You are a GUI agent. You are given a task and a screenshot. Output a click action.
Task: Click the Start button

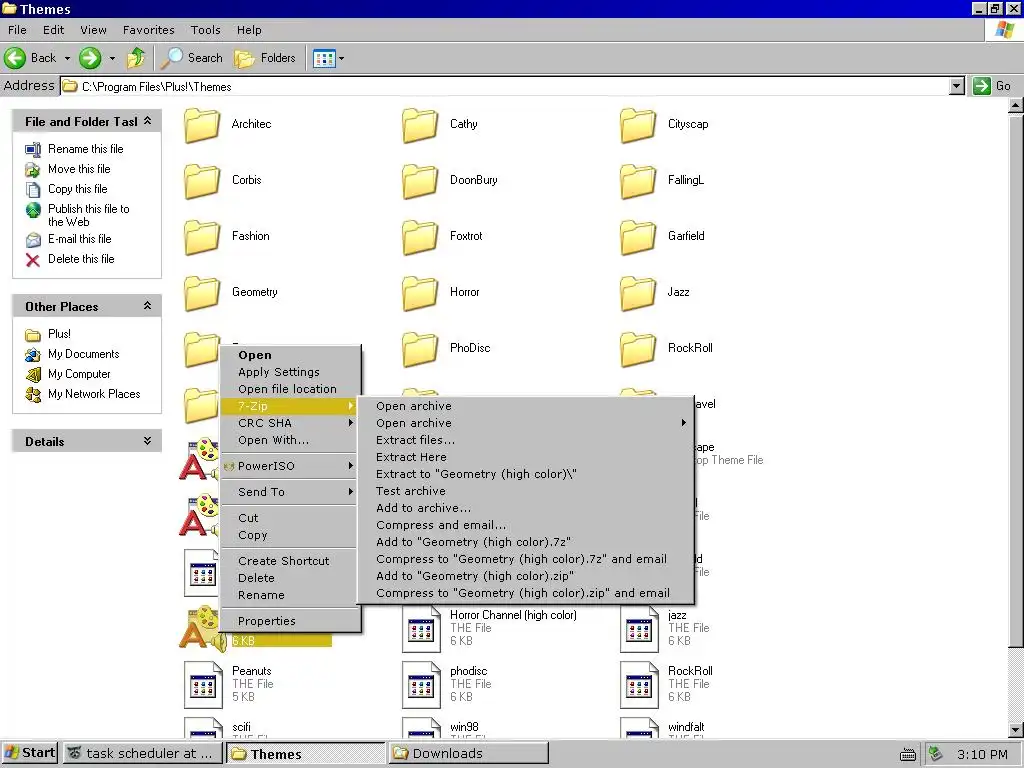(30, 753)
